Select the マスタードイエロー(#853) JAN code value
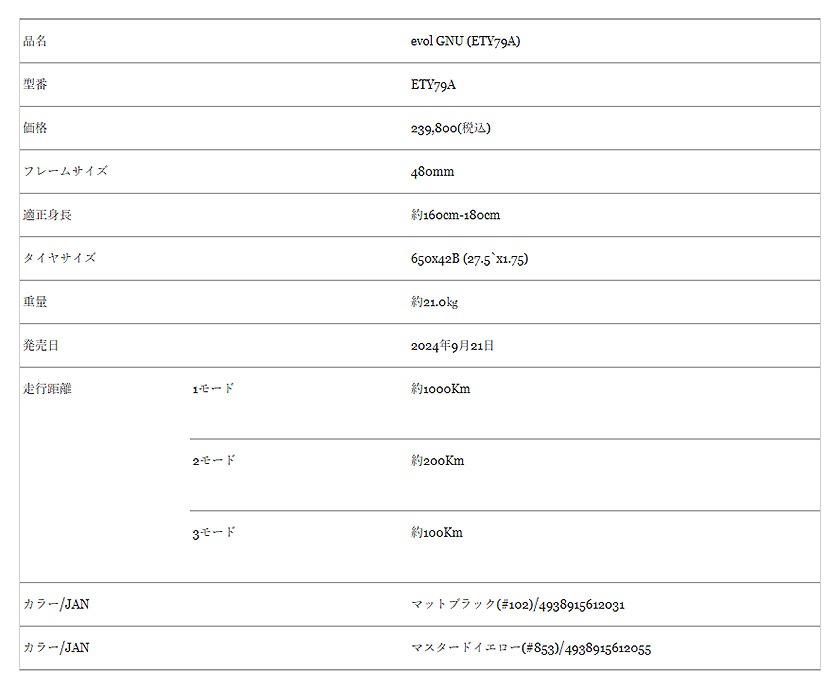Viewport: 840px width, 689px height. [530, 648]
